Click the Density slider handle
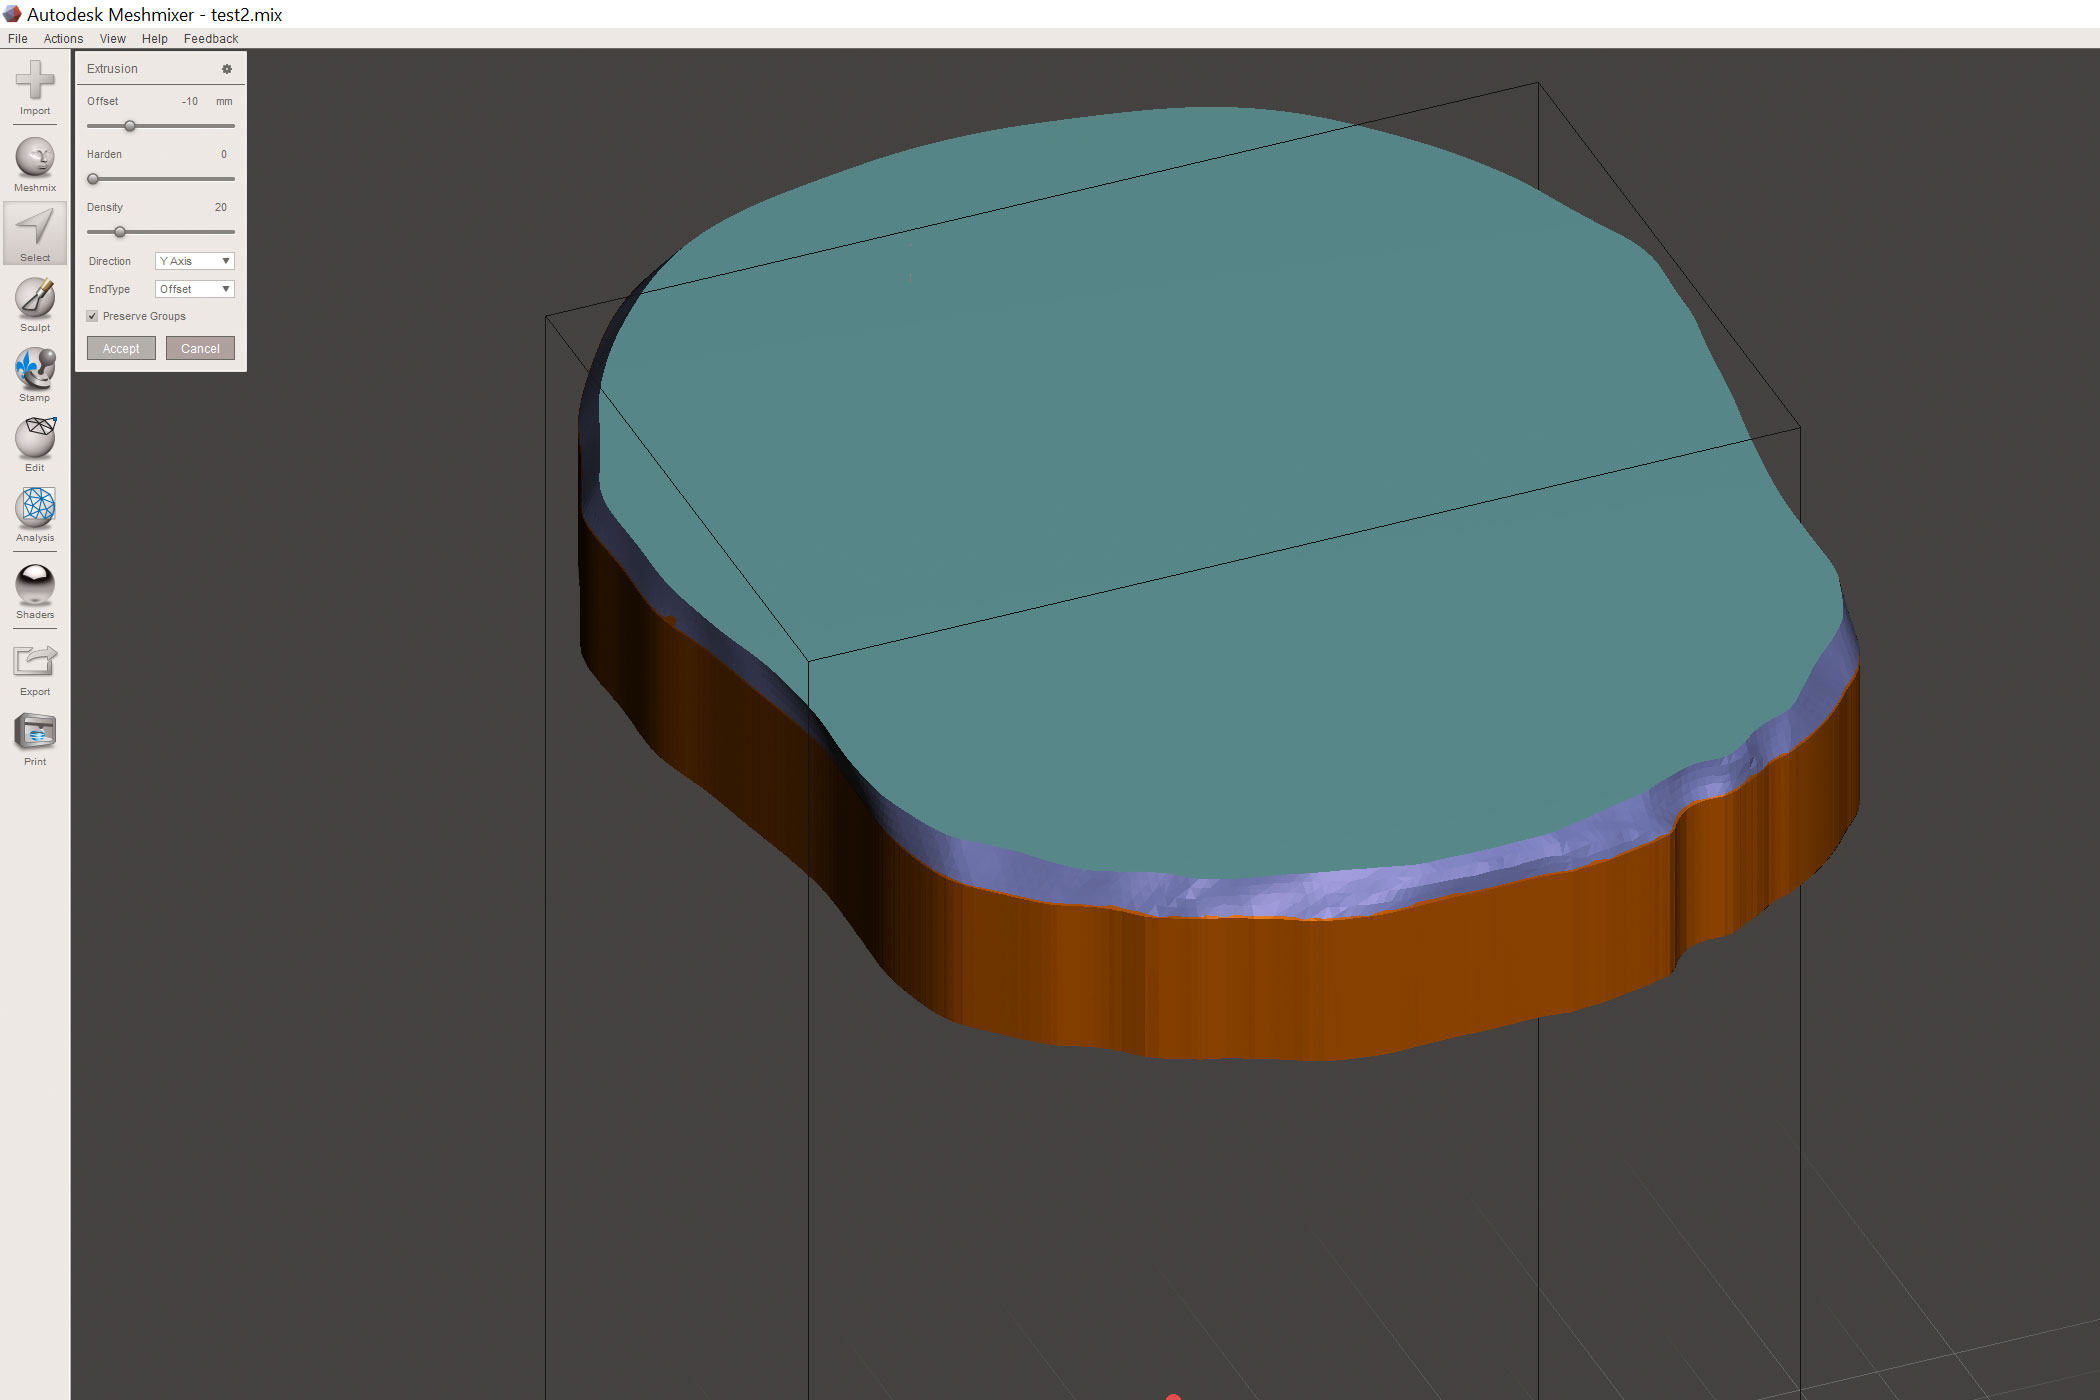 coord(120,232)
